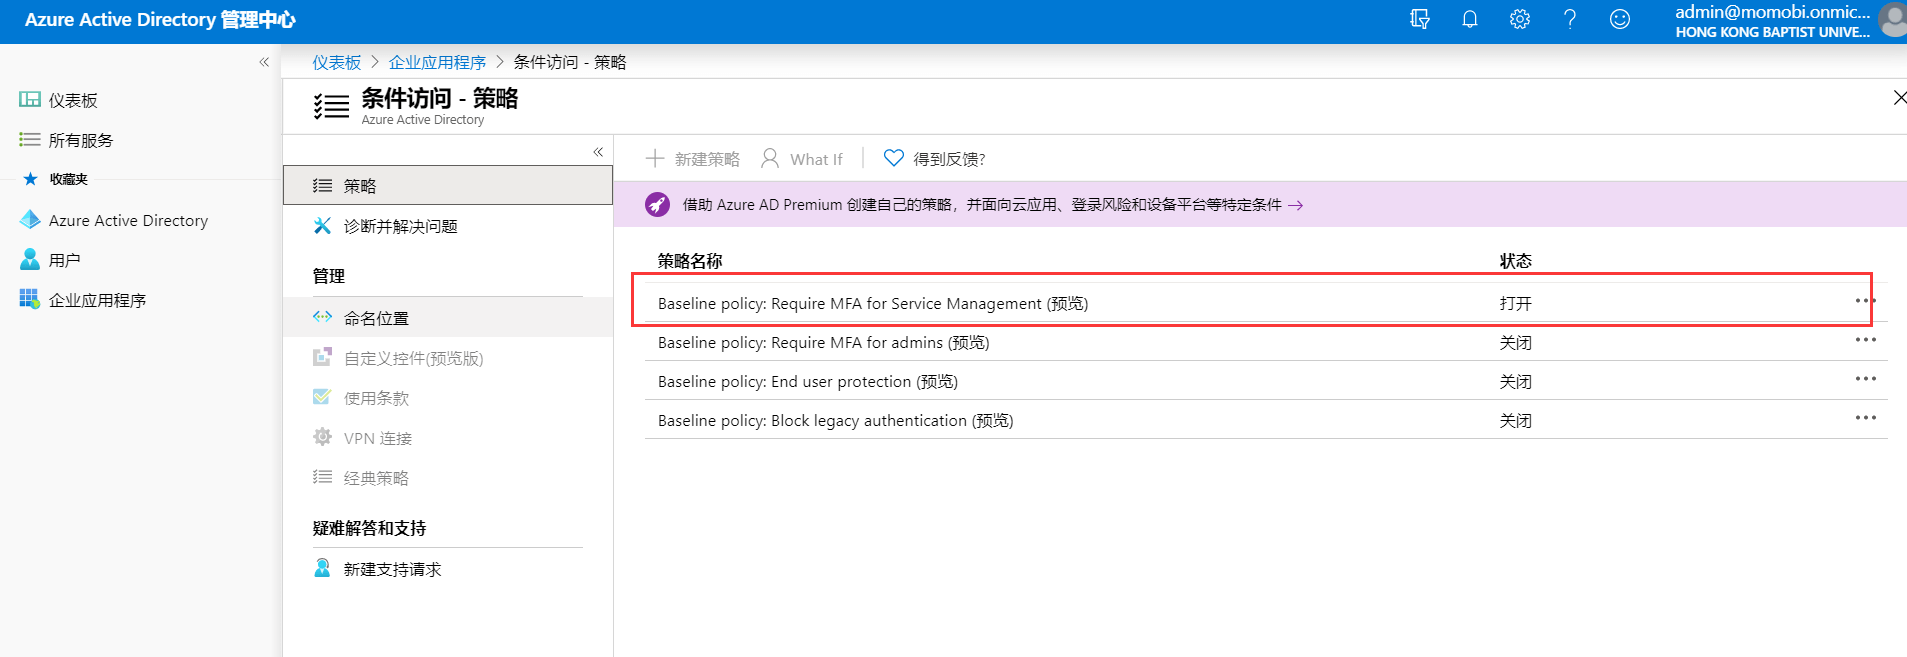Viewport: 1907px width, 657px height.
Task: Click the What If person icon
Action: point(770,158)
